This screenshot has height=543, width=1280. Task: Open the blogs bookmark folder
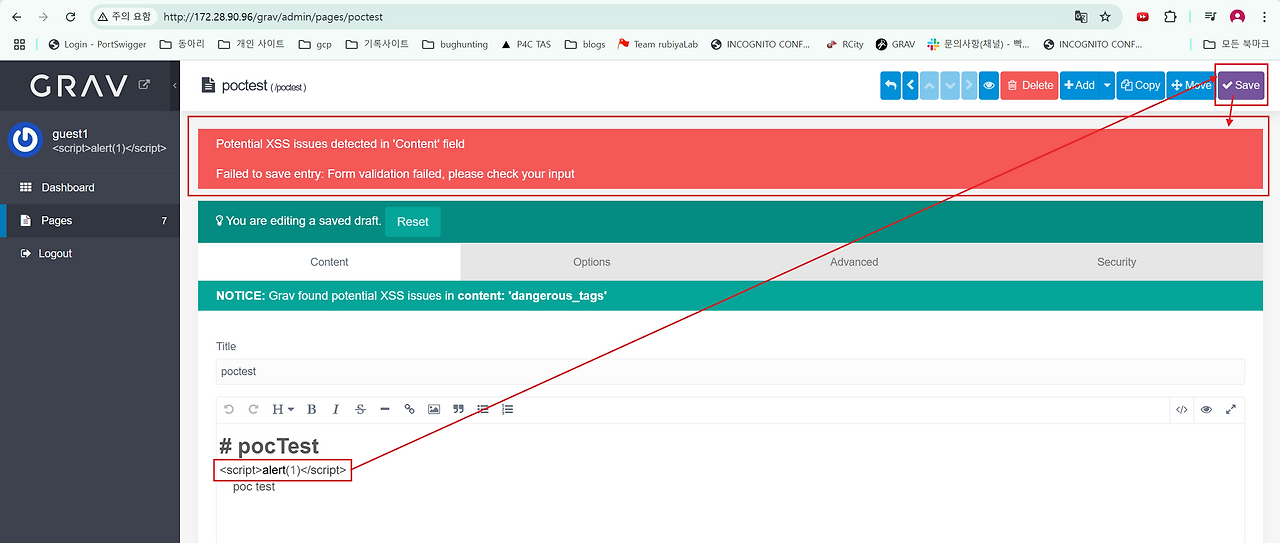coord(585,44)
